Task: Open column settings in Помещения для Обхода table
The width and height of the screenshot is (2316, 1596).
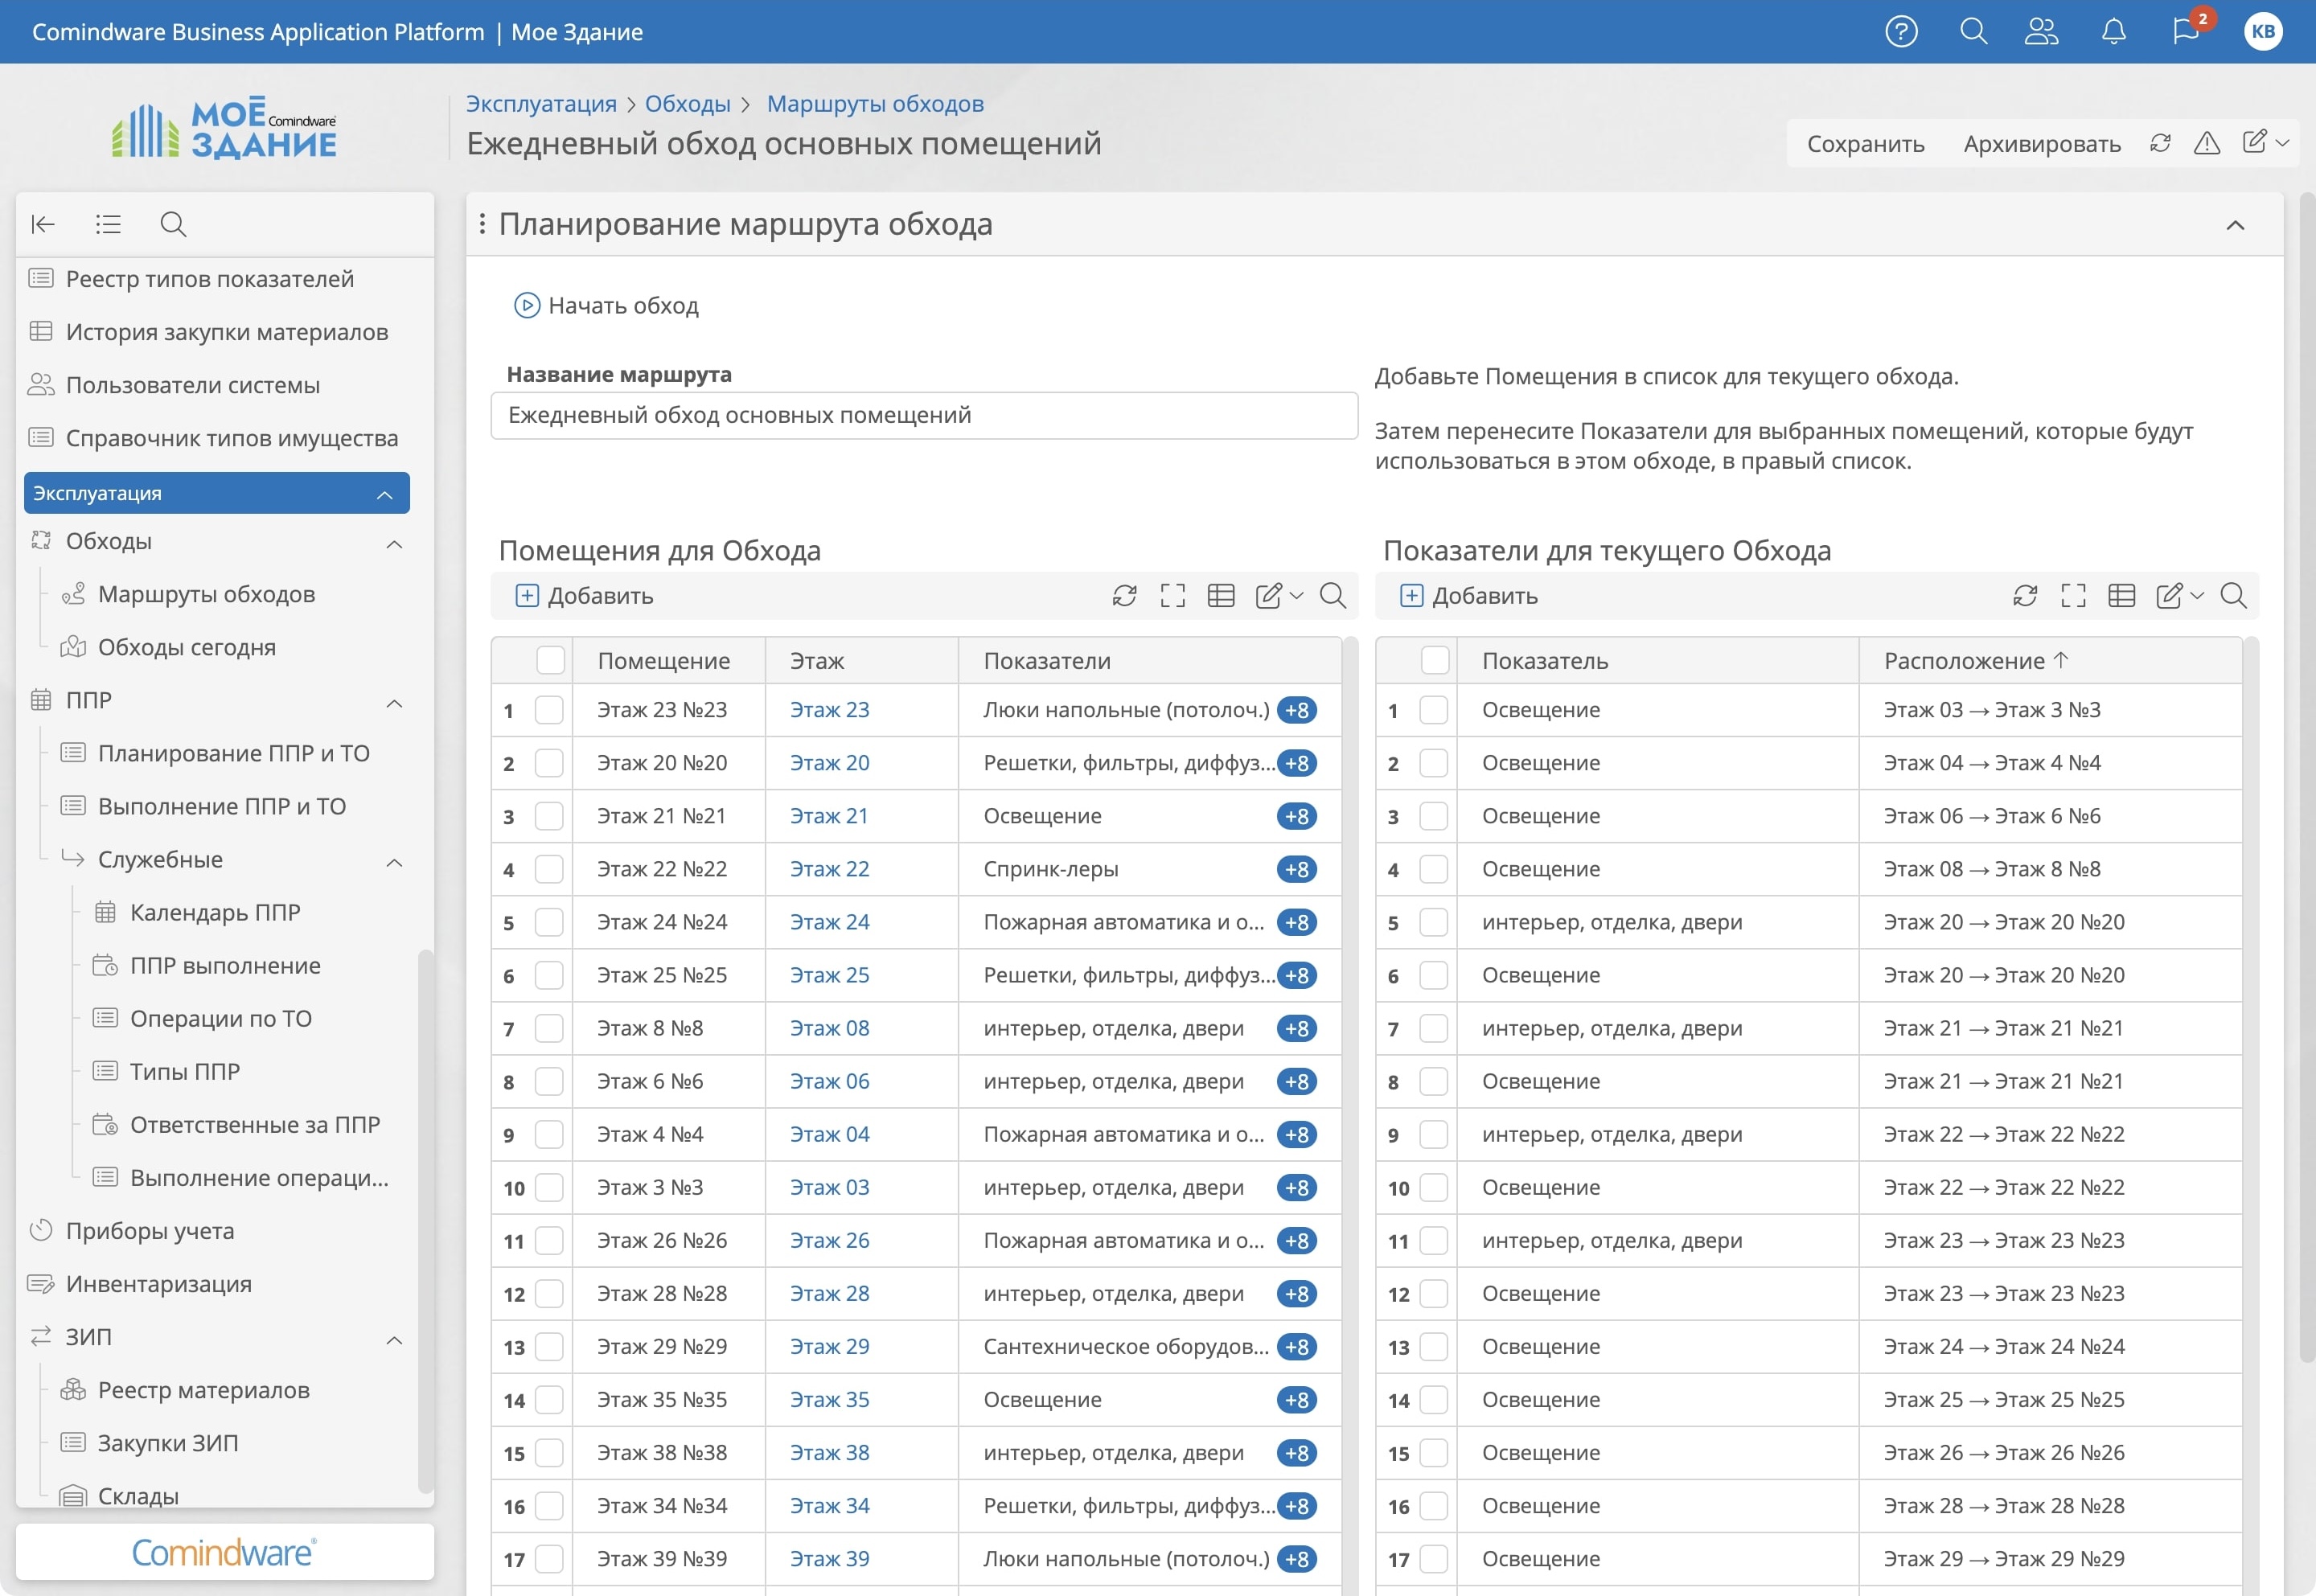Action: pyautogui.click(x=1221, y=596)
